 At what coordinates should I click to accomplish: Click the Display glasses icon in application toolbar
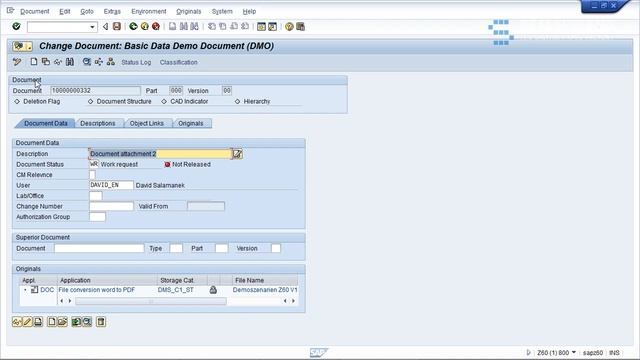click(x=58, y=62)
